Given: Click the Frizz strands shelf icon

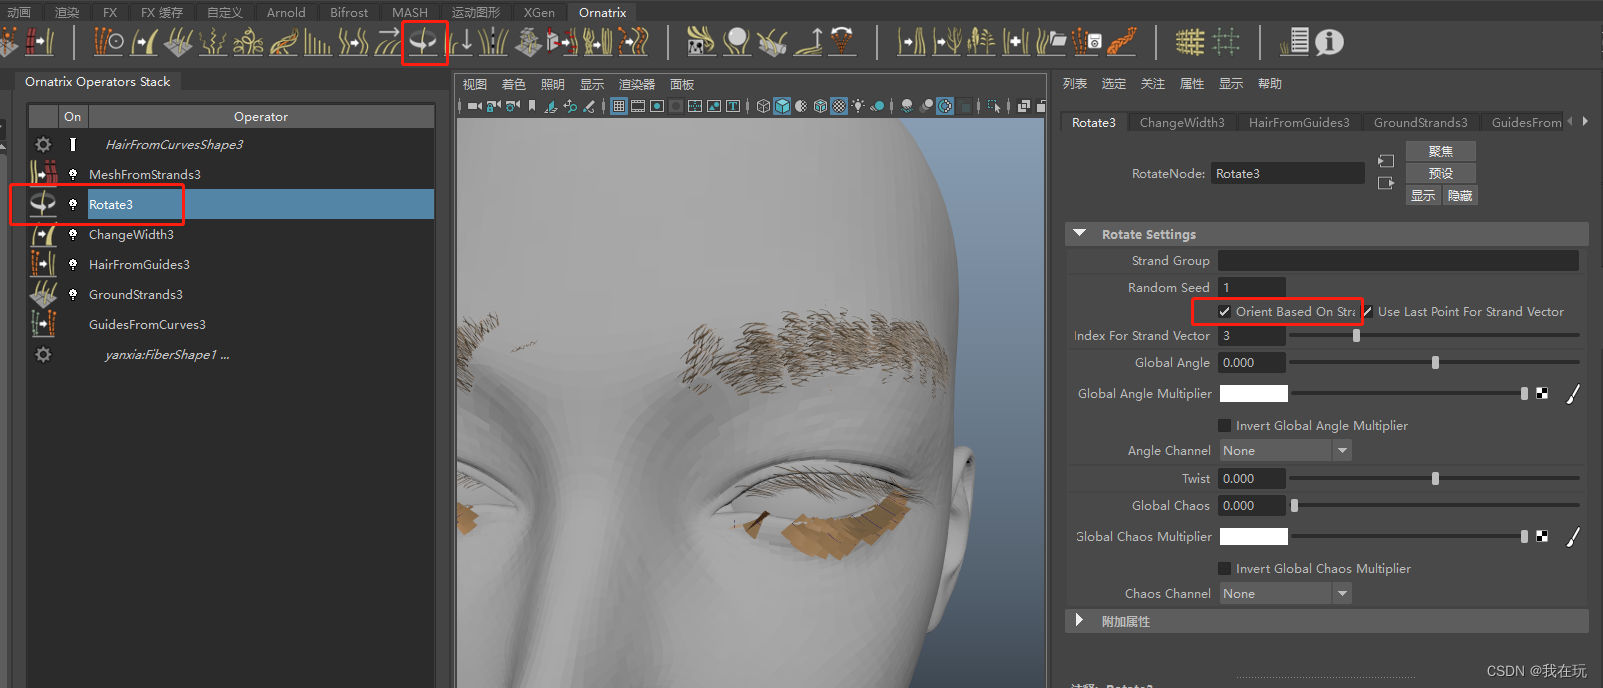Looking at the screenshot, I should (x=212, y=42).
